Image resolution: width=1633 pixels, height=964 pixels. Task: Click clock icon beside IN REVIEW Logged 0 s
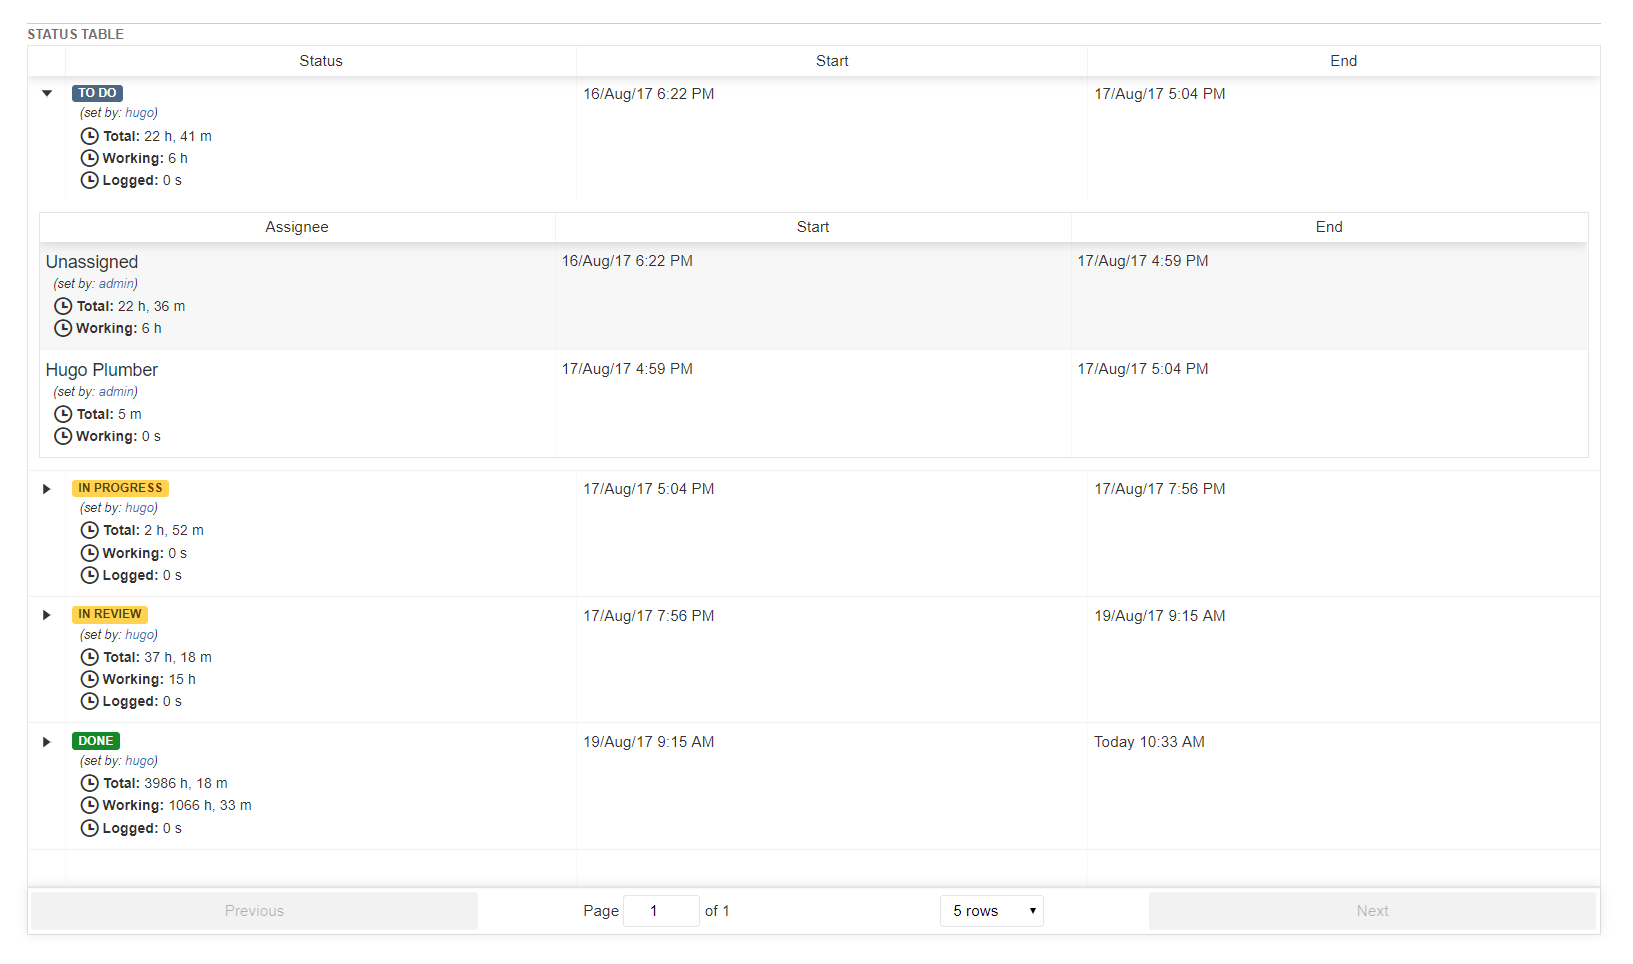point(90,701)
